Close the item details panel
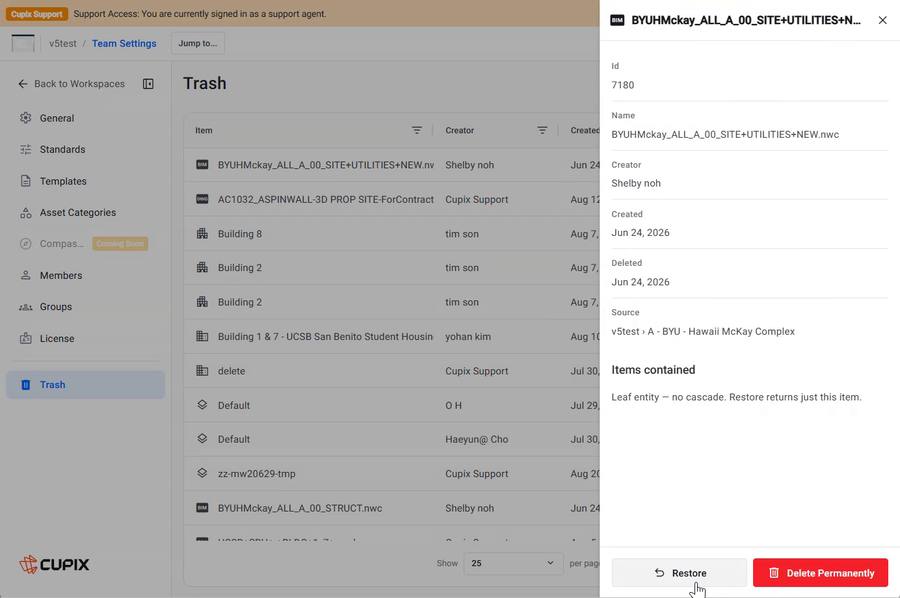 (882, 20)
